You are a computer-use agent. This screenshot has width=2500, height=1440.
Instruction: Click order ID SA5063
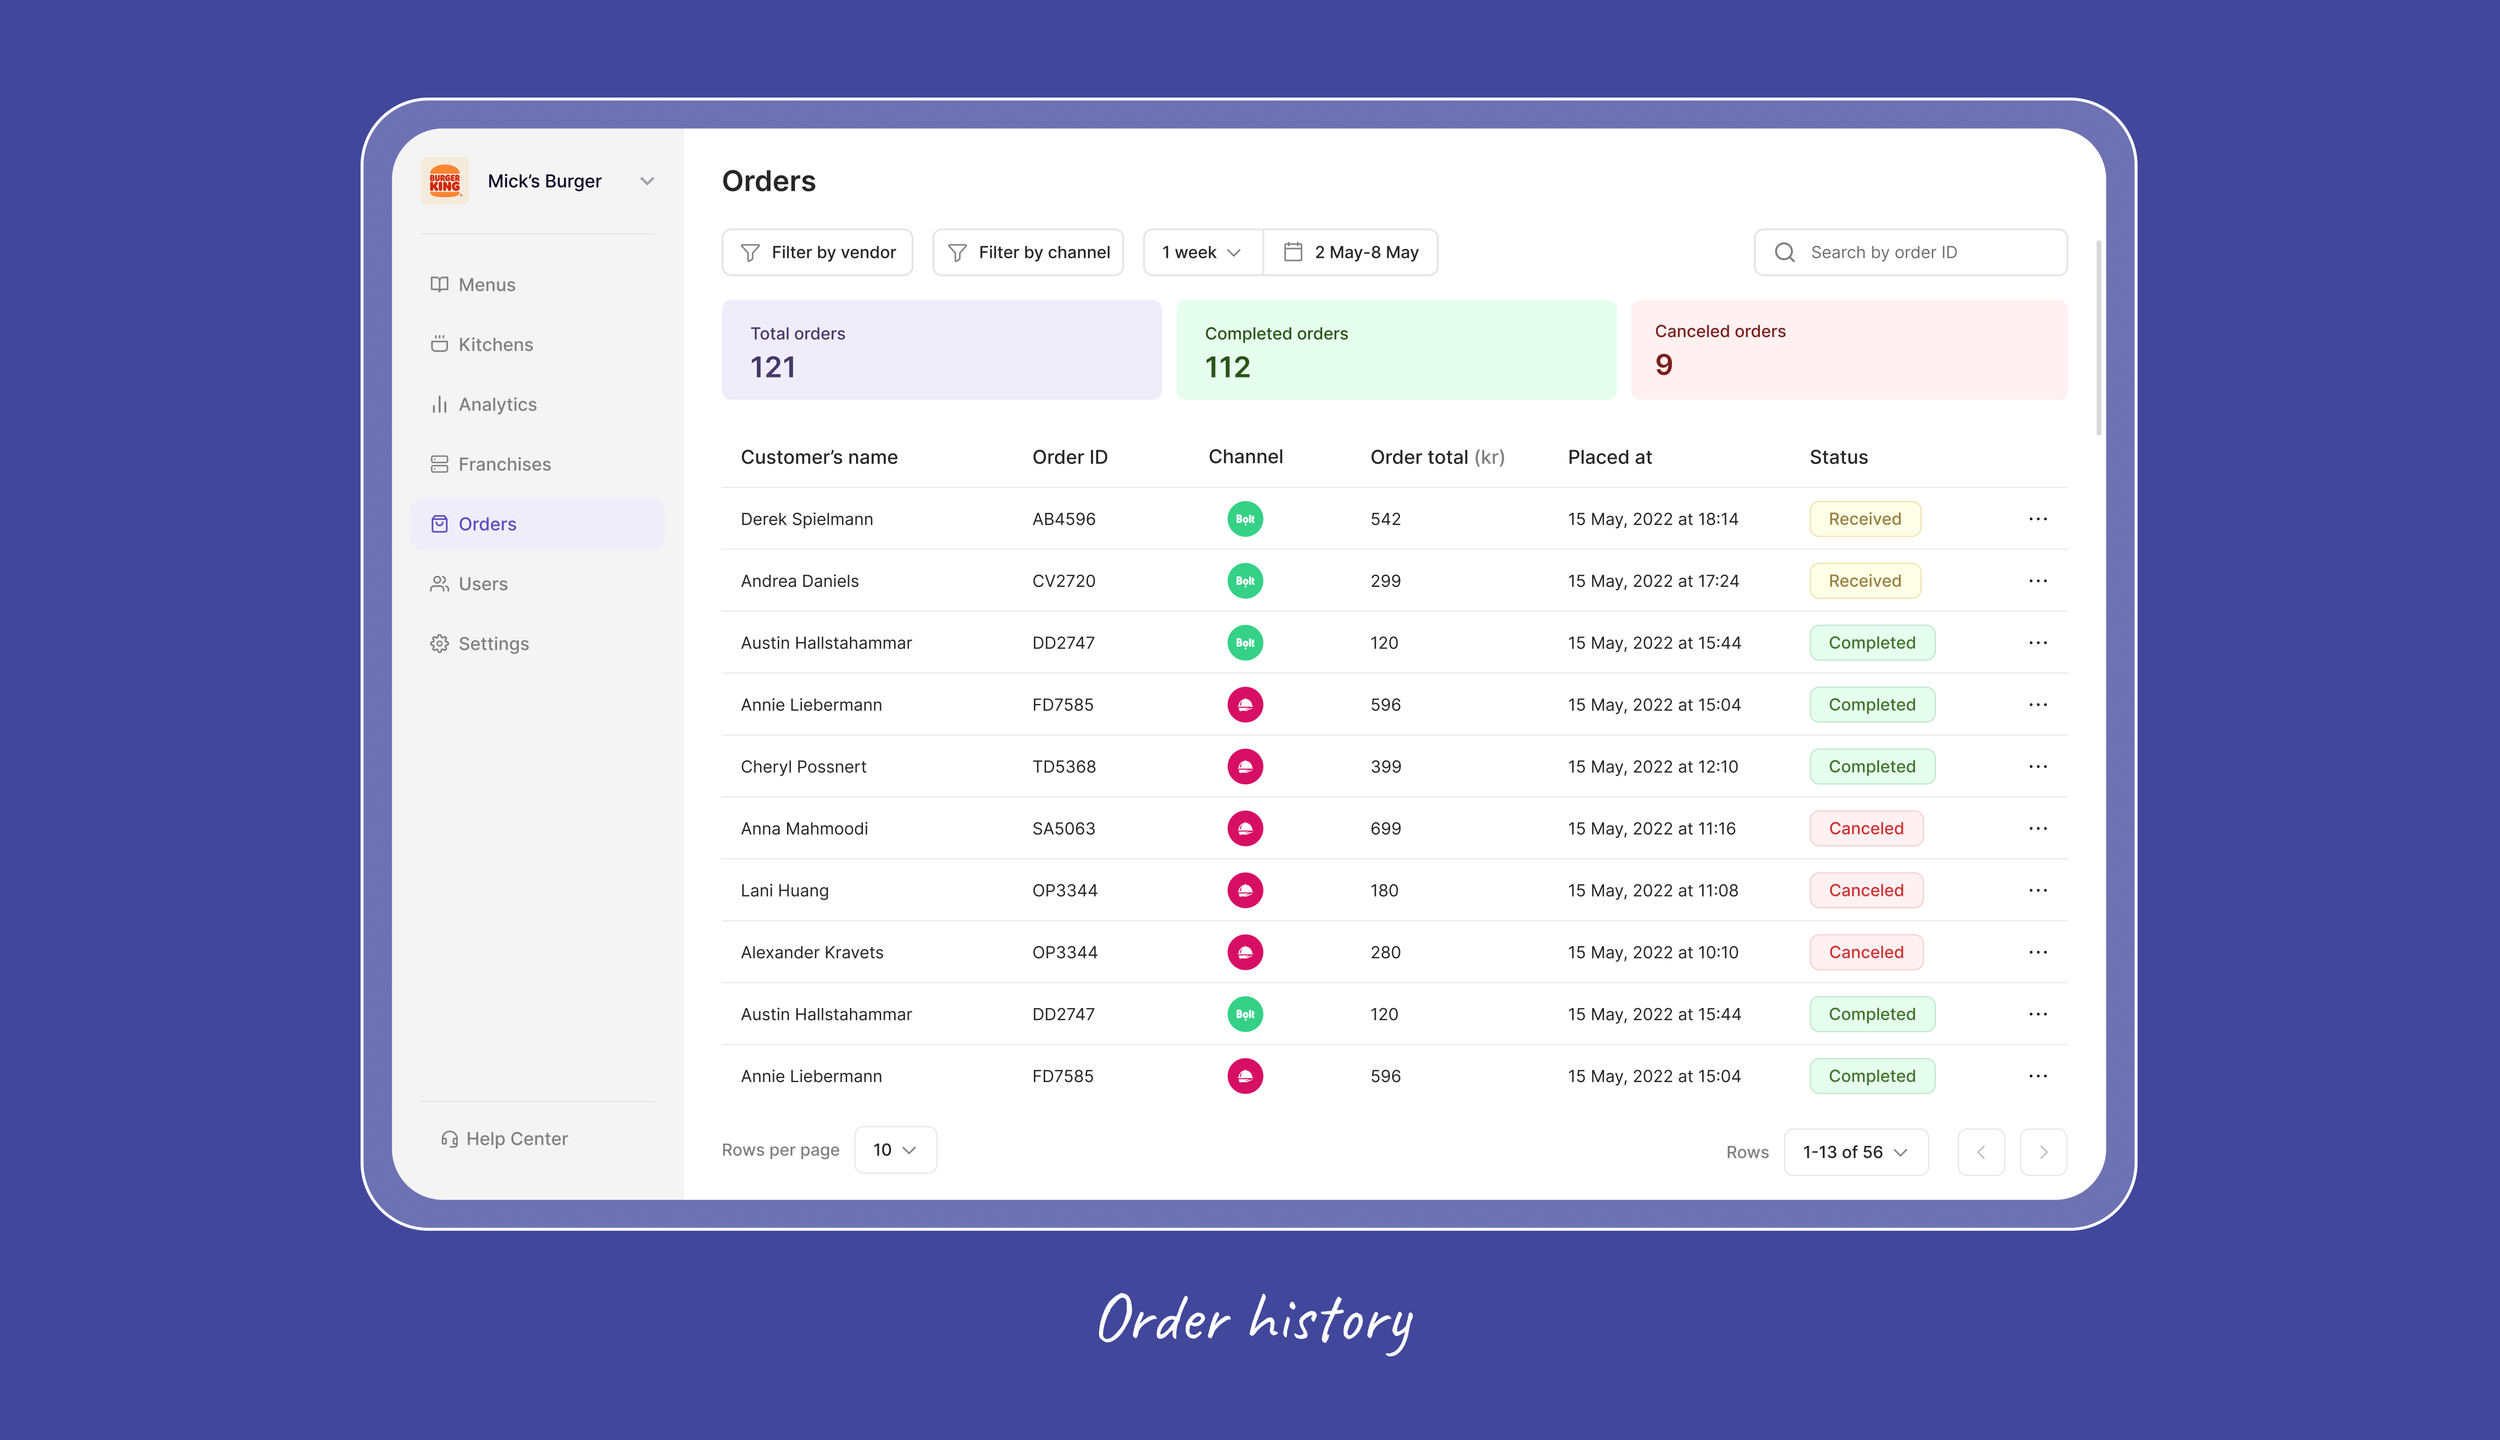coord(1064,829)
